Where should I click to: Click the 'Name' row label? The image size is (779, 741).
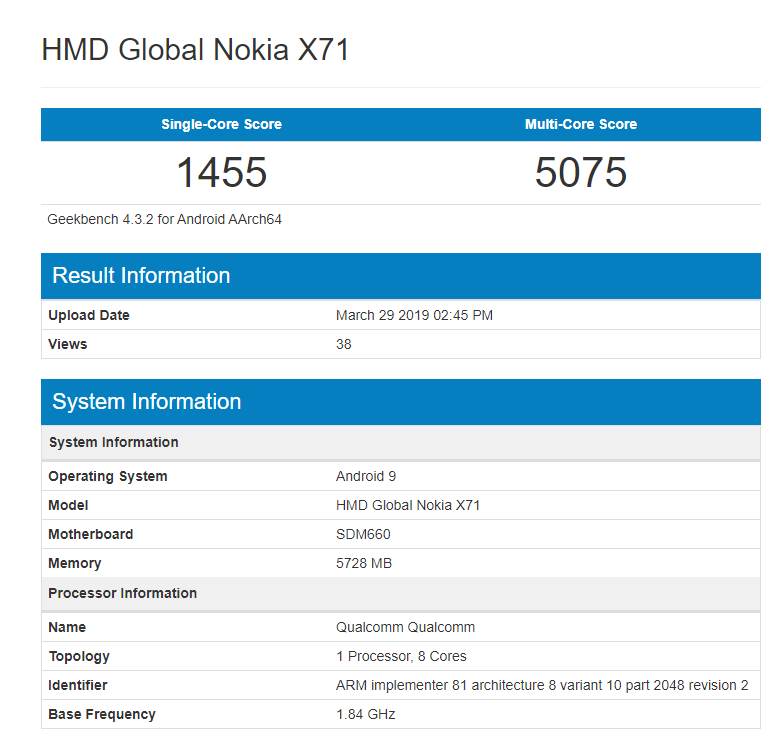67,627
